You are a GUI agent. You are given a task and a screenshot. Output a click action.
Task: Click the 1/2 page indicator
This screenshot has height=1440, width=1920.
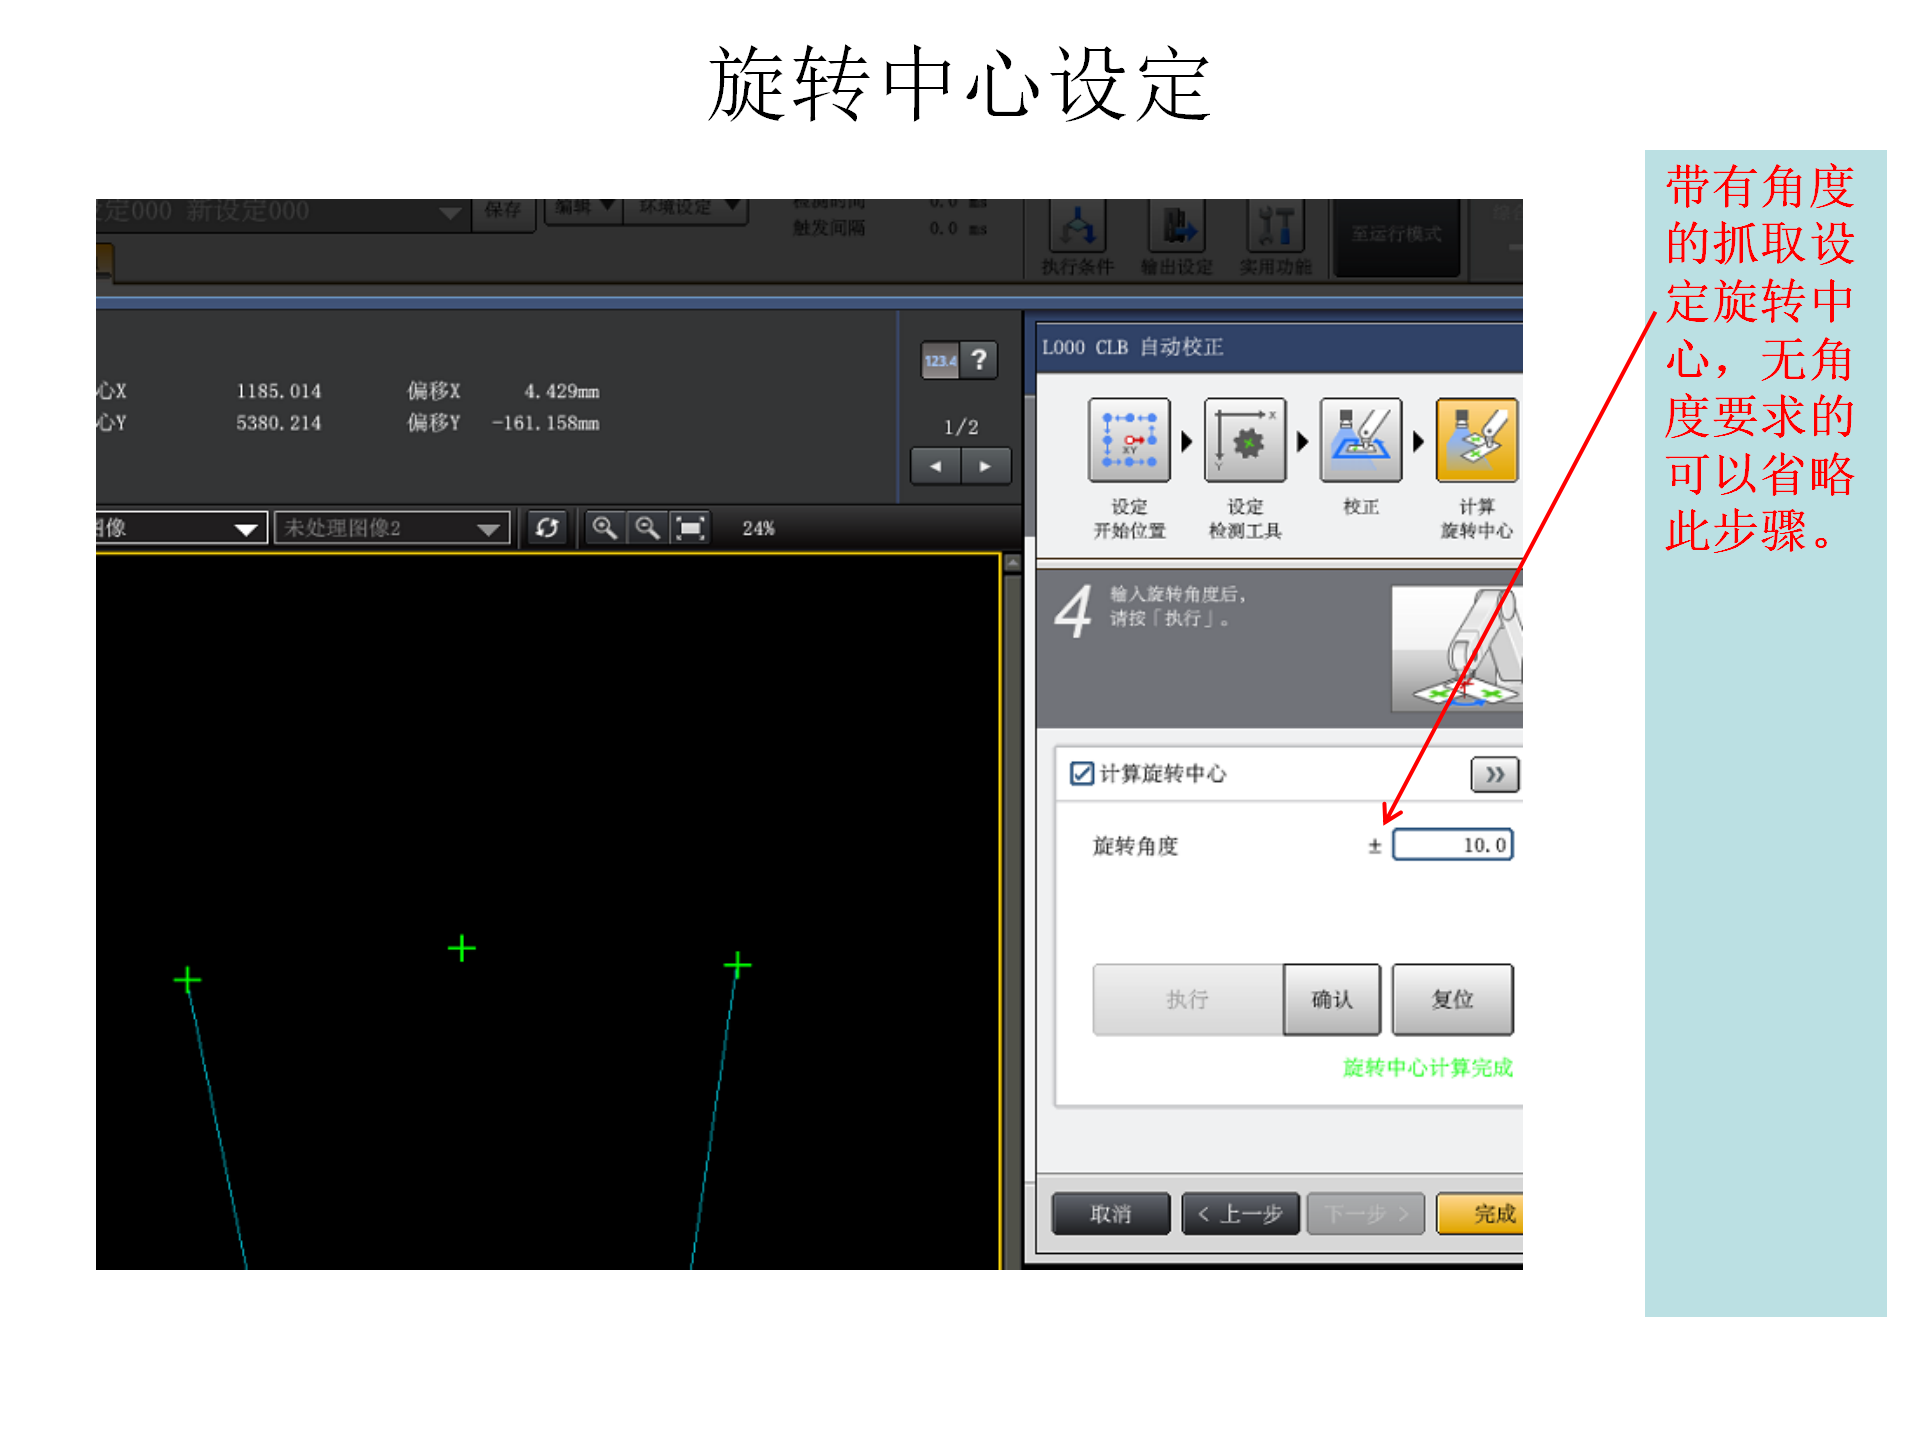point(961,427)
